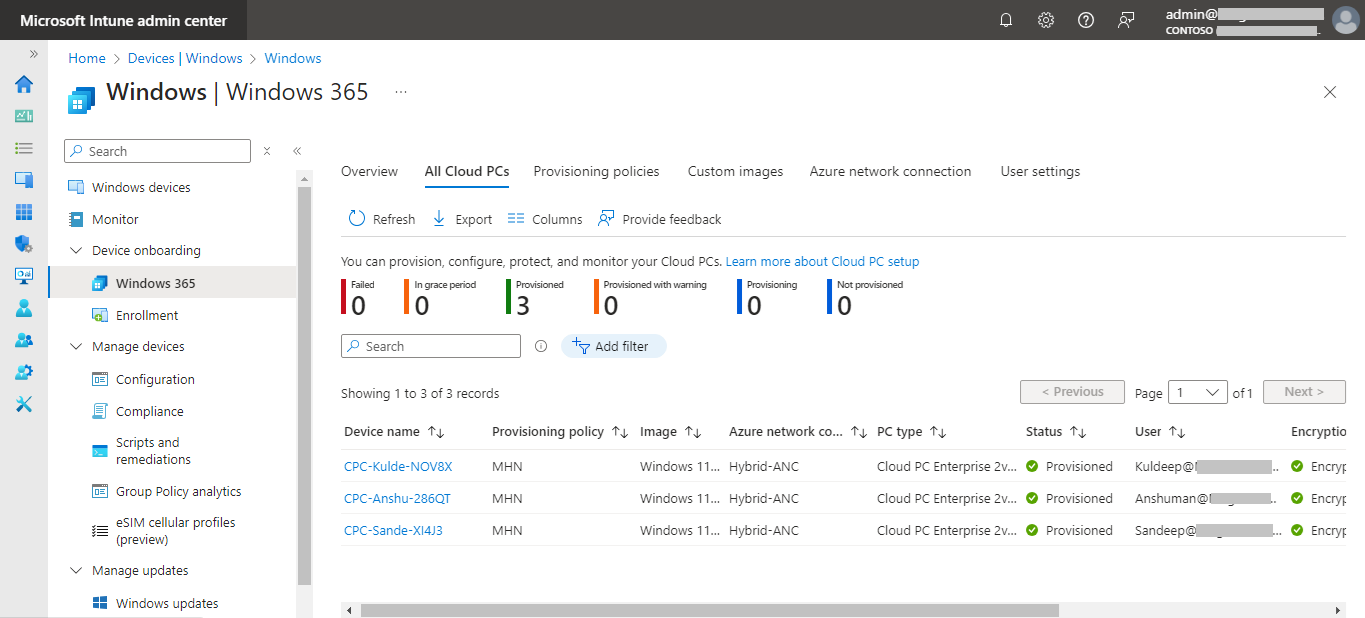The height and width of the screenshot is (618, 1365).
Task: Click the info icon beside search field
Action: point(541,346)
